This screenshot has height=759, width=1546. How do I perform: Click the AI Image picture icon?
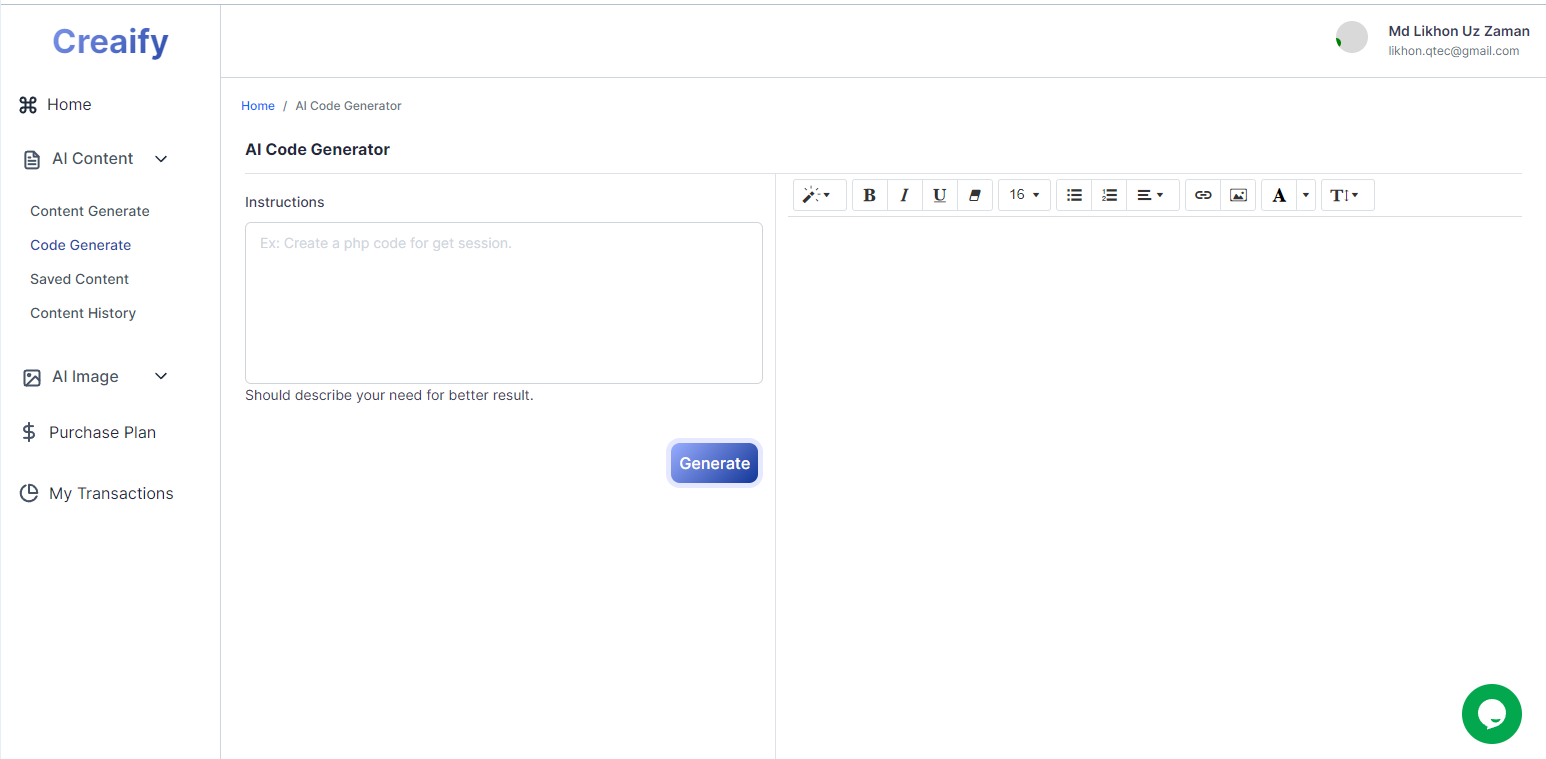(32, 377)
